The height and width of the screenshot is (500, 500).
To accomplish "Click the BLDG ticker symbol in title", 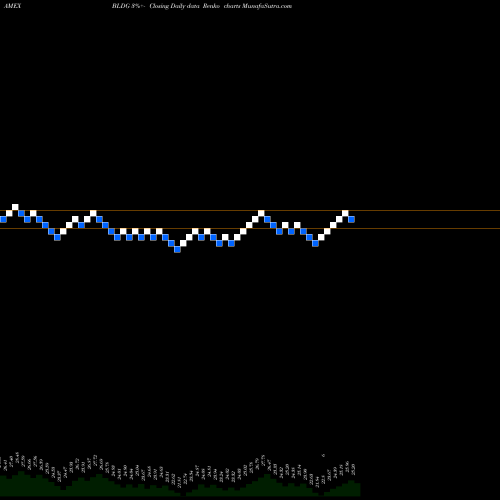I will [x=121, y=6].
